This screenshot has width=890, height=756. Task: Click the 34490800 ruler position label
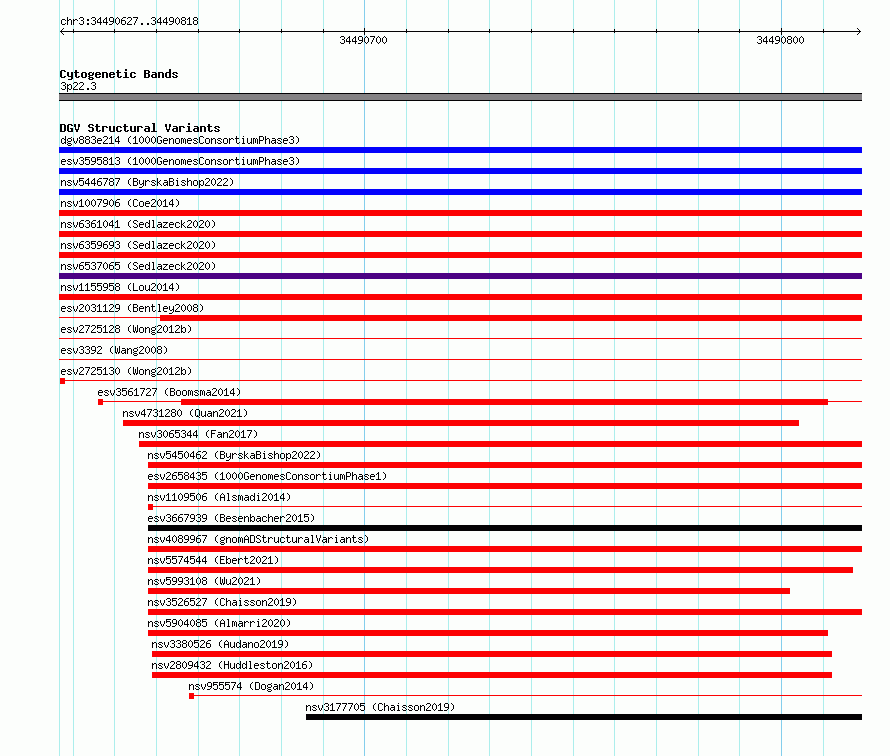coord(780,40)
